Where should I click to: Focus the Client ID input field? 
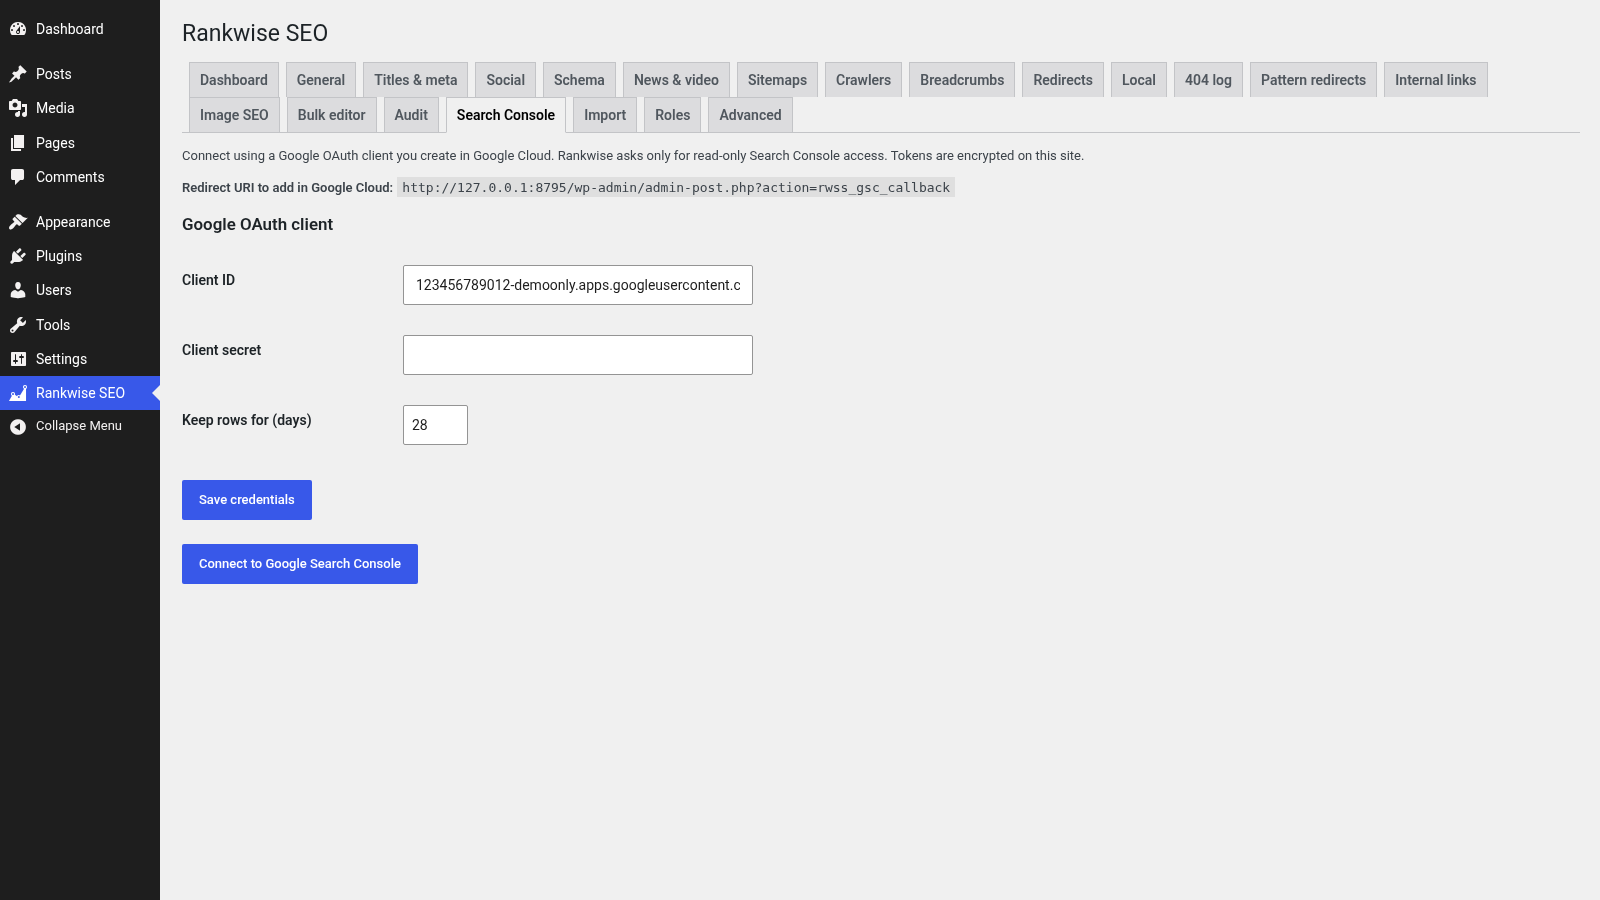(x=578, y=285)
